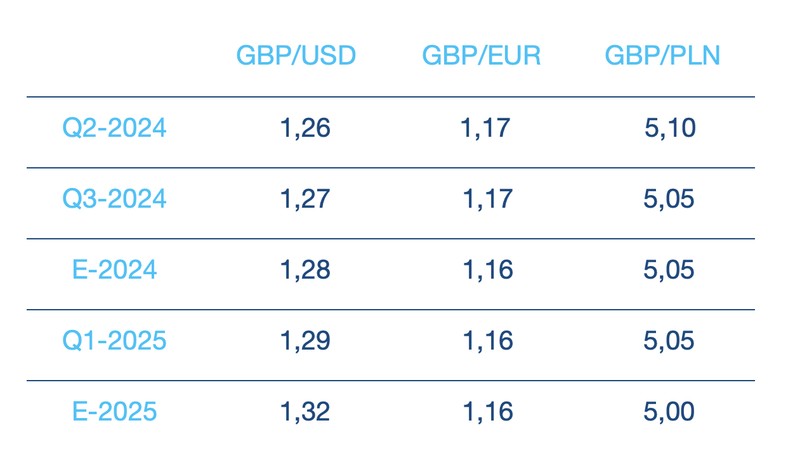Click the GBP/PLN value 5,05 in Q1-2025 row
Screen dimensions: 788x475
tap(669, 341)
